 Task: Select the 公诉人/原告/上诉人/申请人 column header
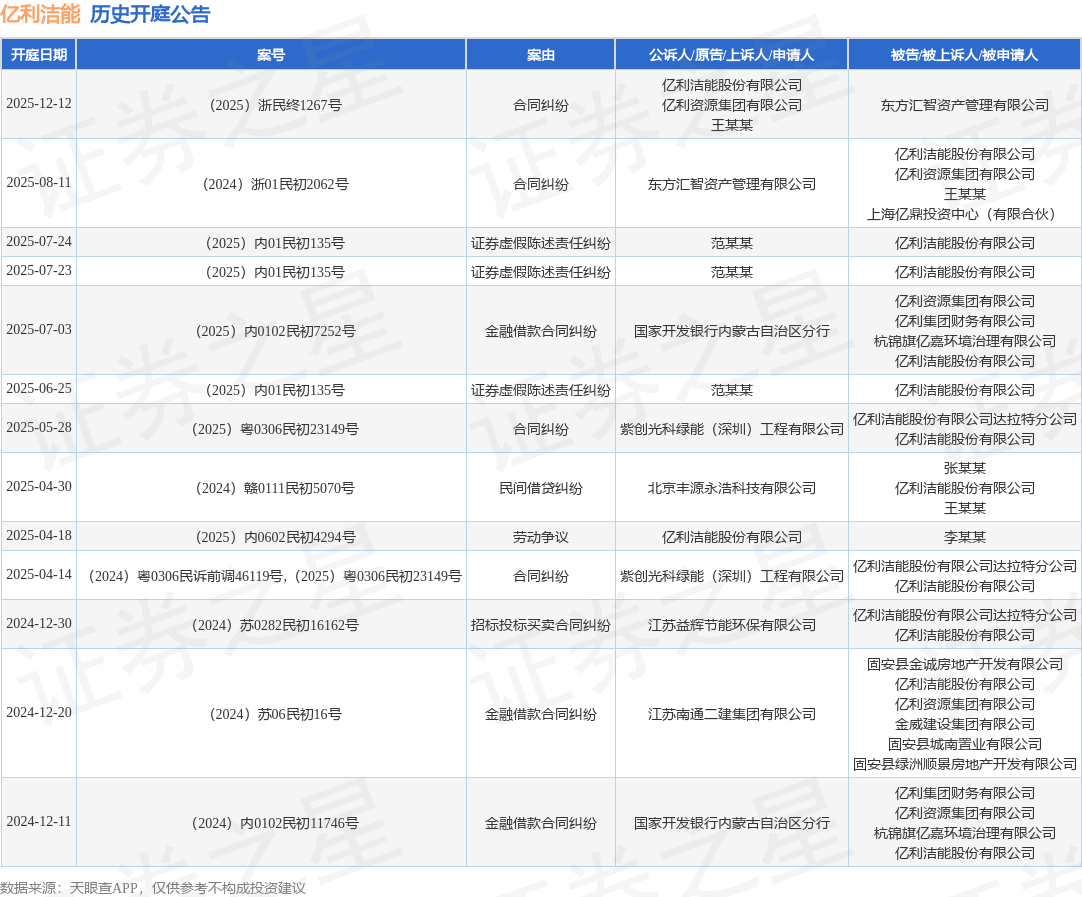pos(731,55)
